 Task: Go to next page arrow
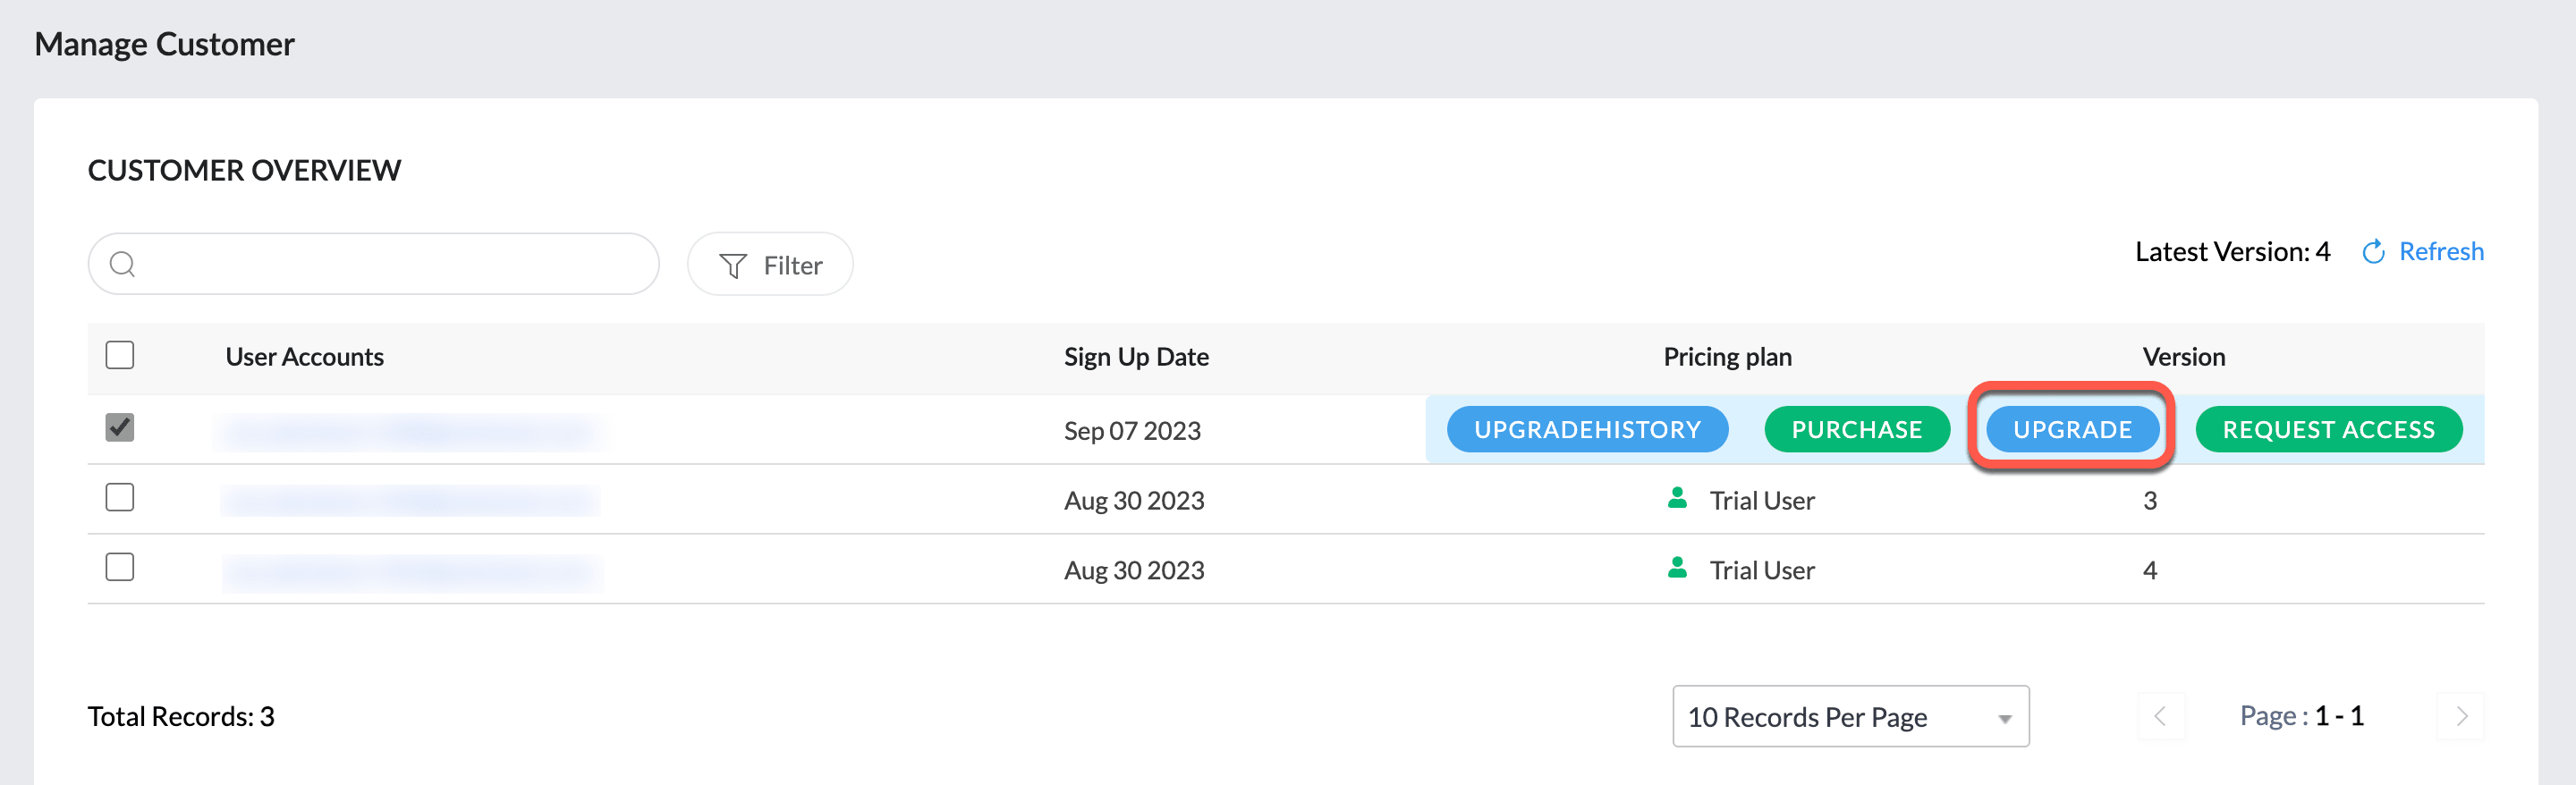click(2461, 716)
